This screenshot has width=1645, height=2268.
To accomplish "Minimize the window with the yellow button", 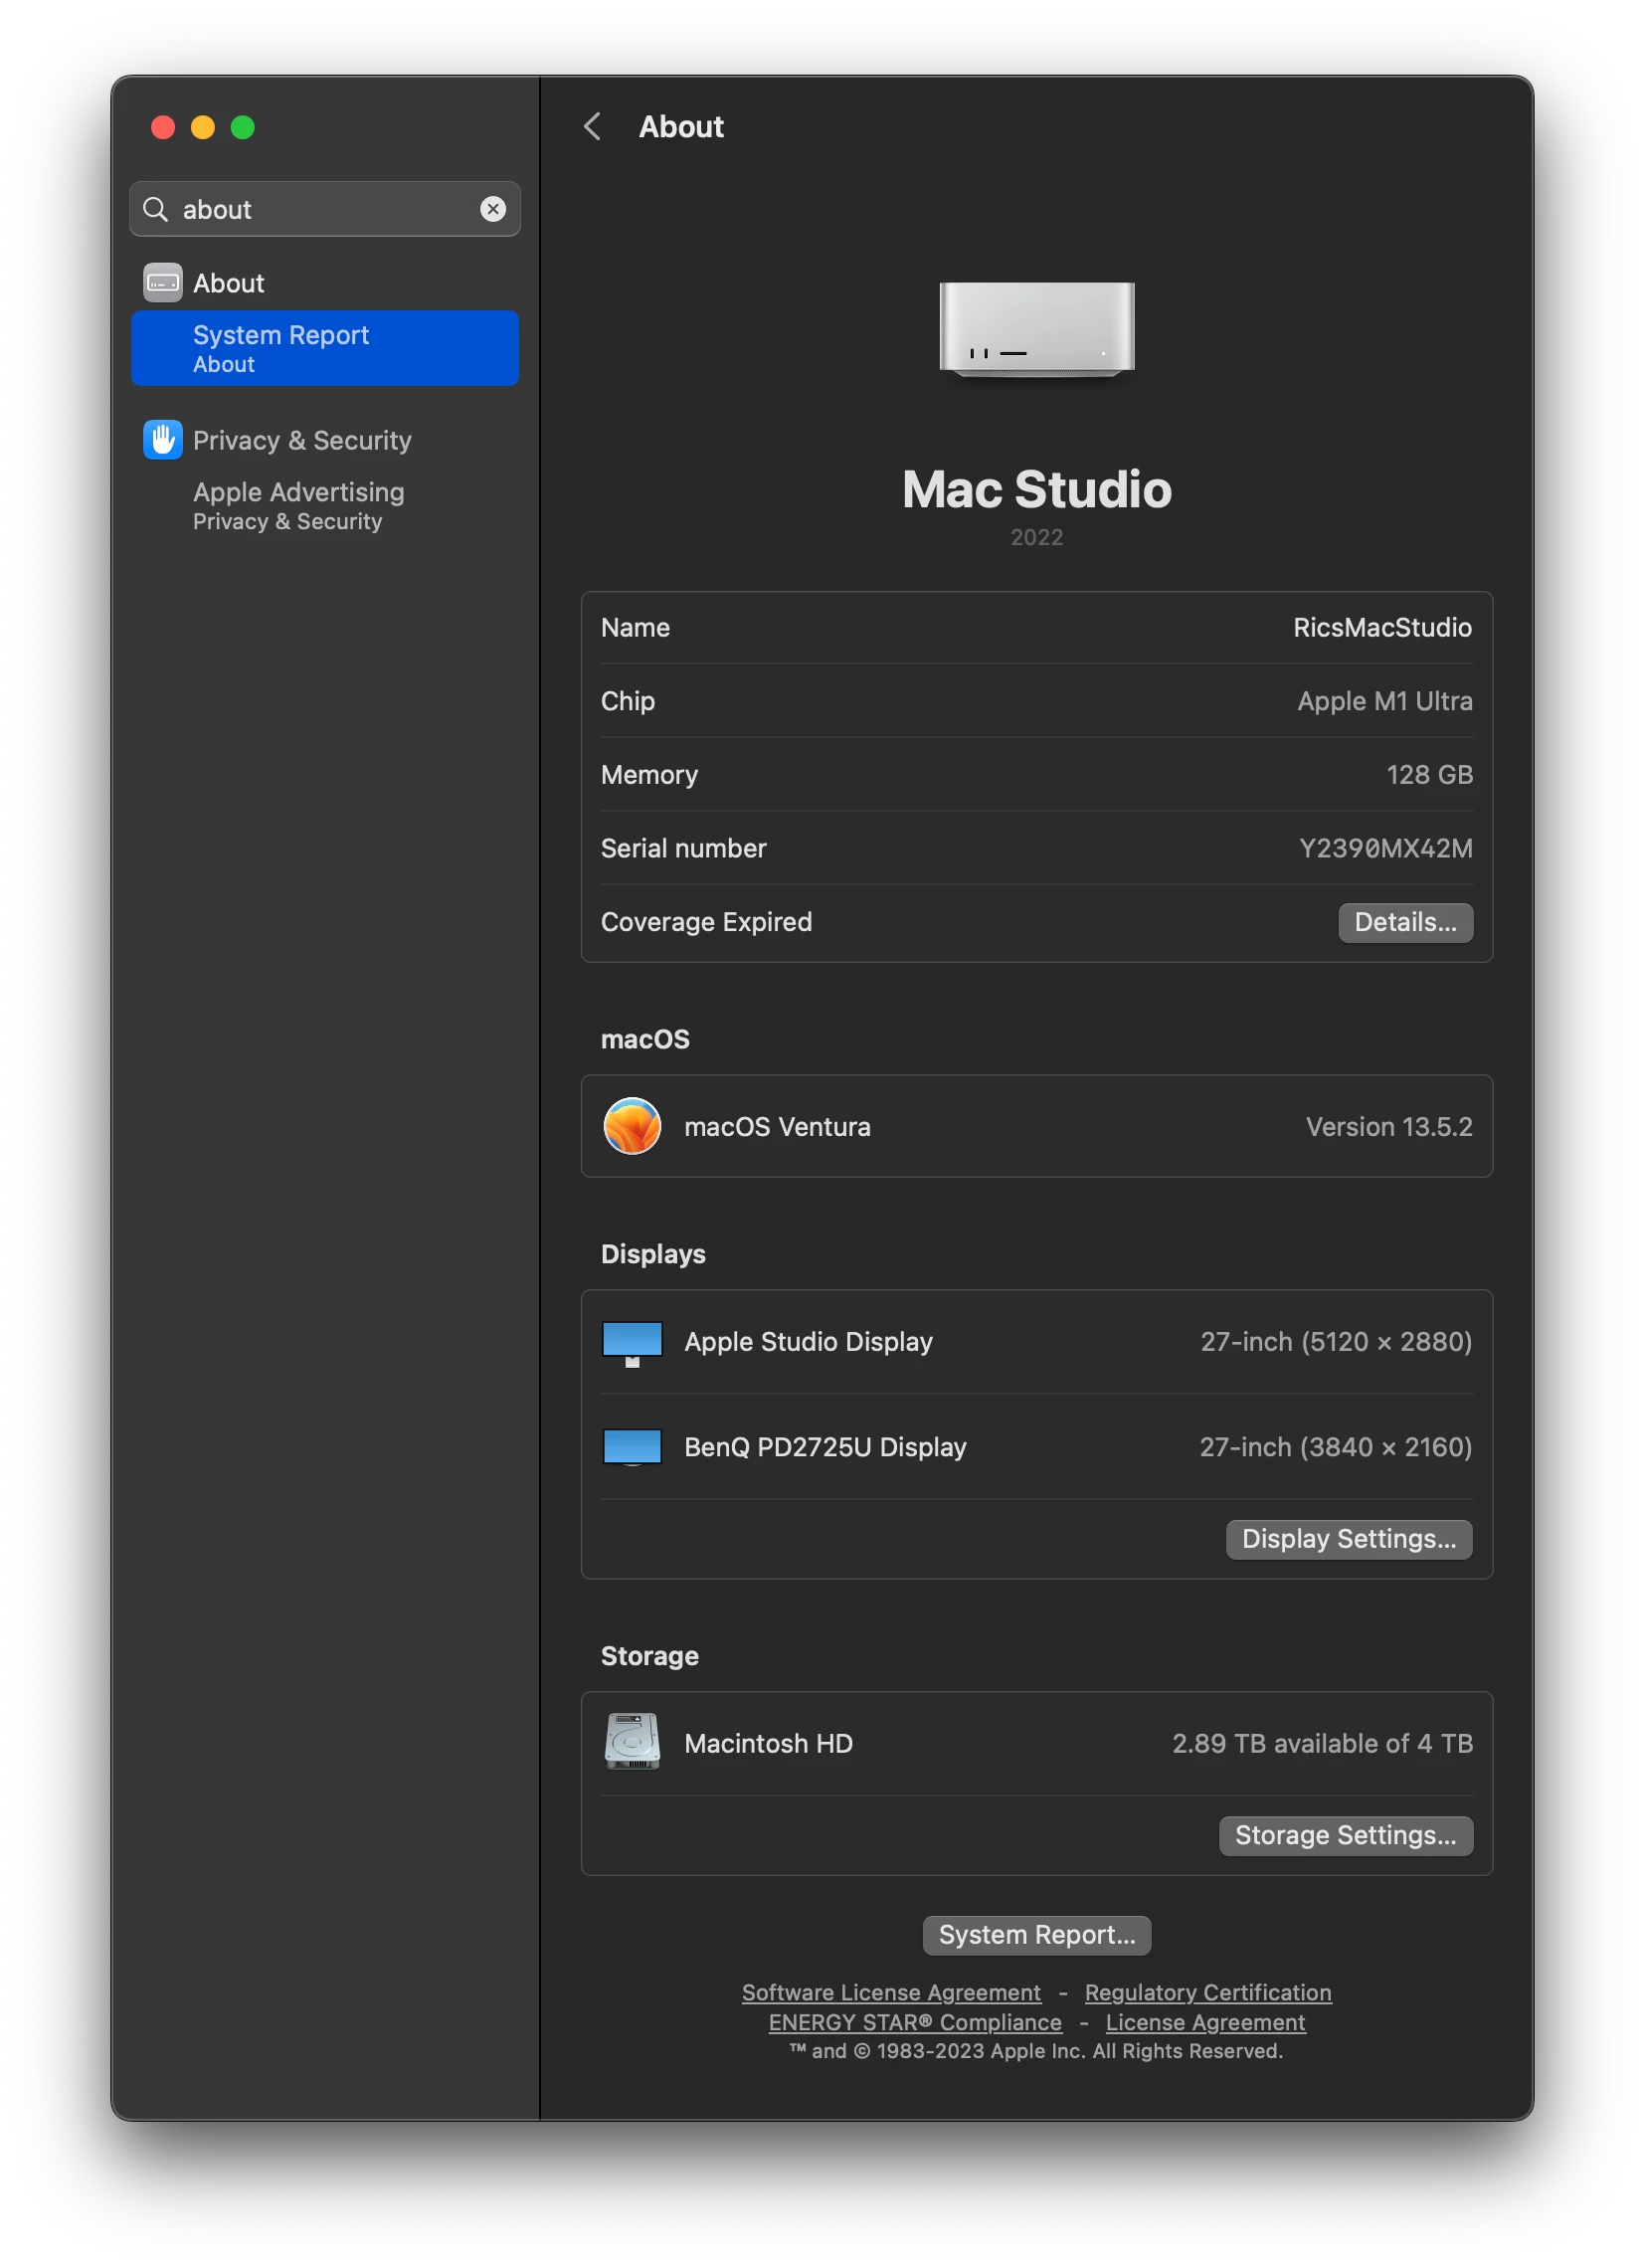I will coord(203,127).
